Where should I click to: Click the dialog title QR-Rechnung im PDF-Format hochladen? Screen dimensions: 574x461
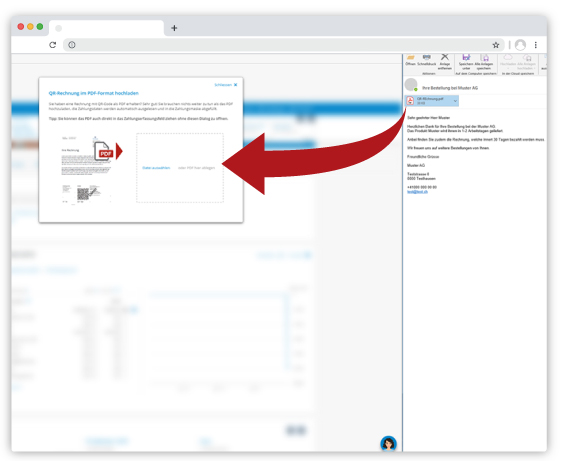(94, 93)
